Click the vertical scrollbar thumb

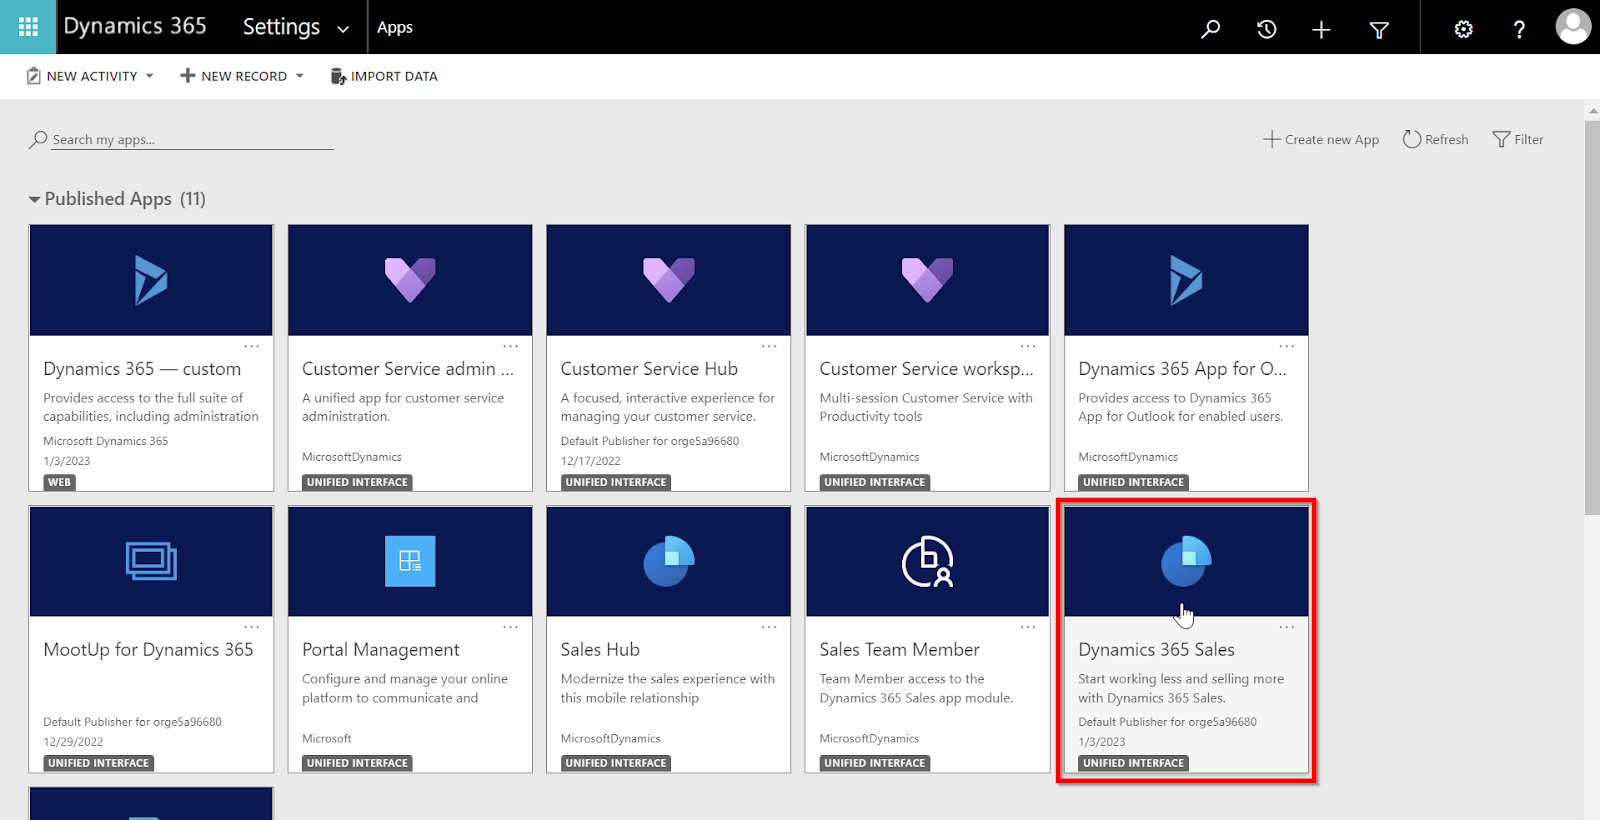click(x=1592, y=318)
